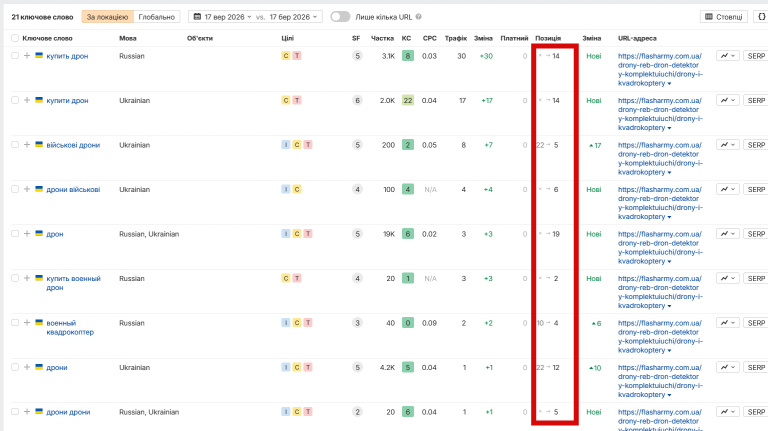Image resolution: width=768 pixels, height=431 pixels.
Task: Expand URL dropdown arrow in дрони row
Action: [669, 395]
